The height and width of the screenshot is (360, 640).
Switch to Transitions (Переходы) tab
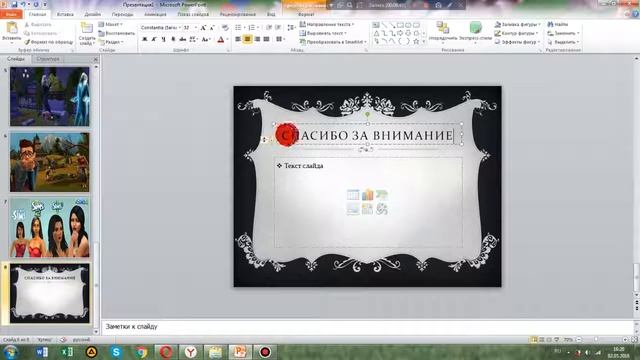click(x=122, y=14)
